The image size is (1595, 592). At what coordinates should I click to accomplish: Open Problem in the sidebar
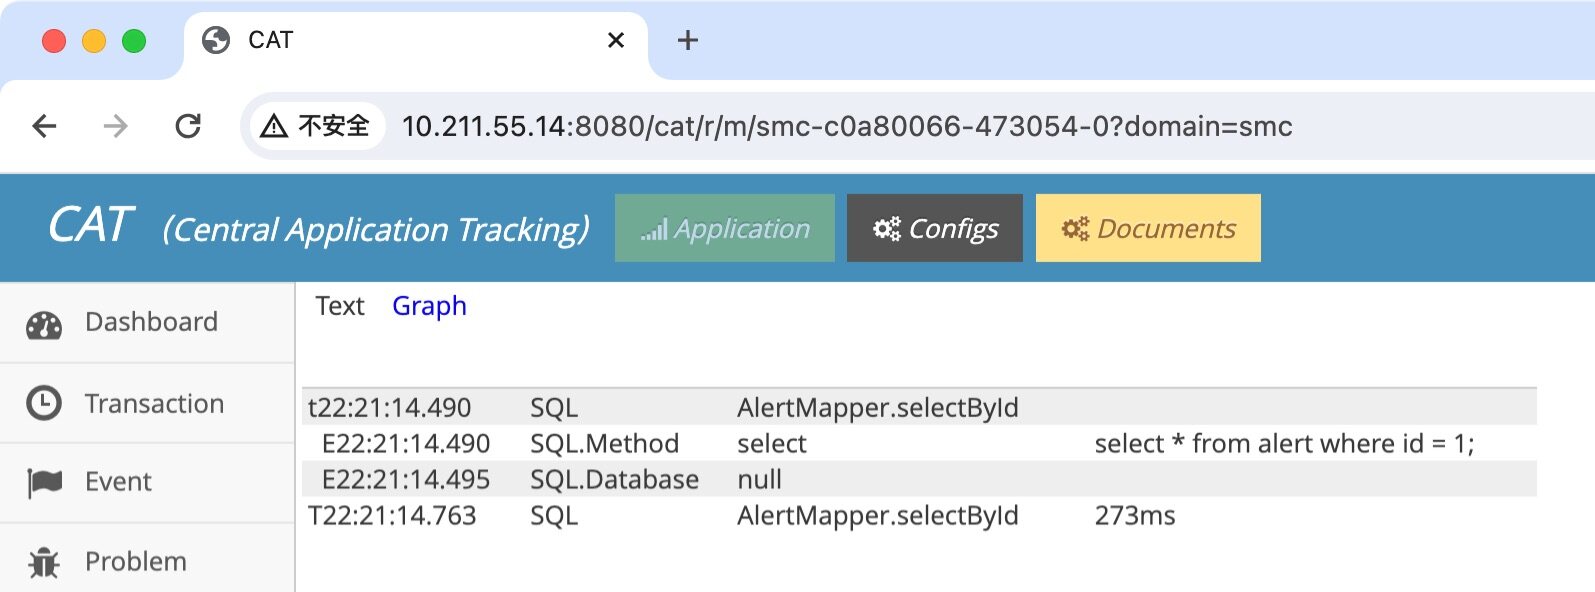pyautogui.click(x=147, y=561)
